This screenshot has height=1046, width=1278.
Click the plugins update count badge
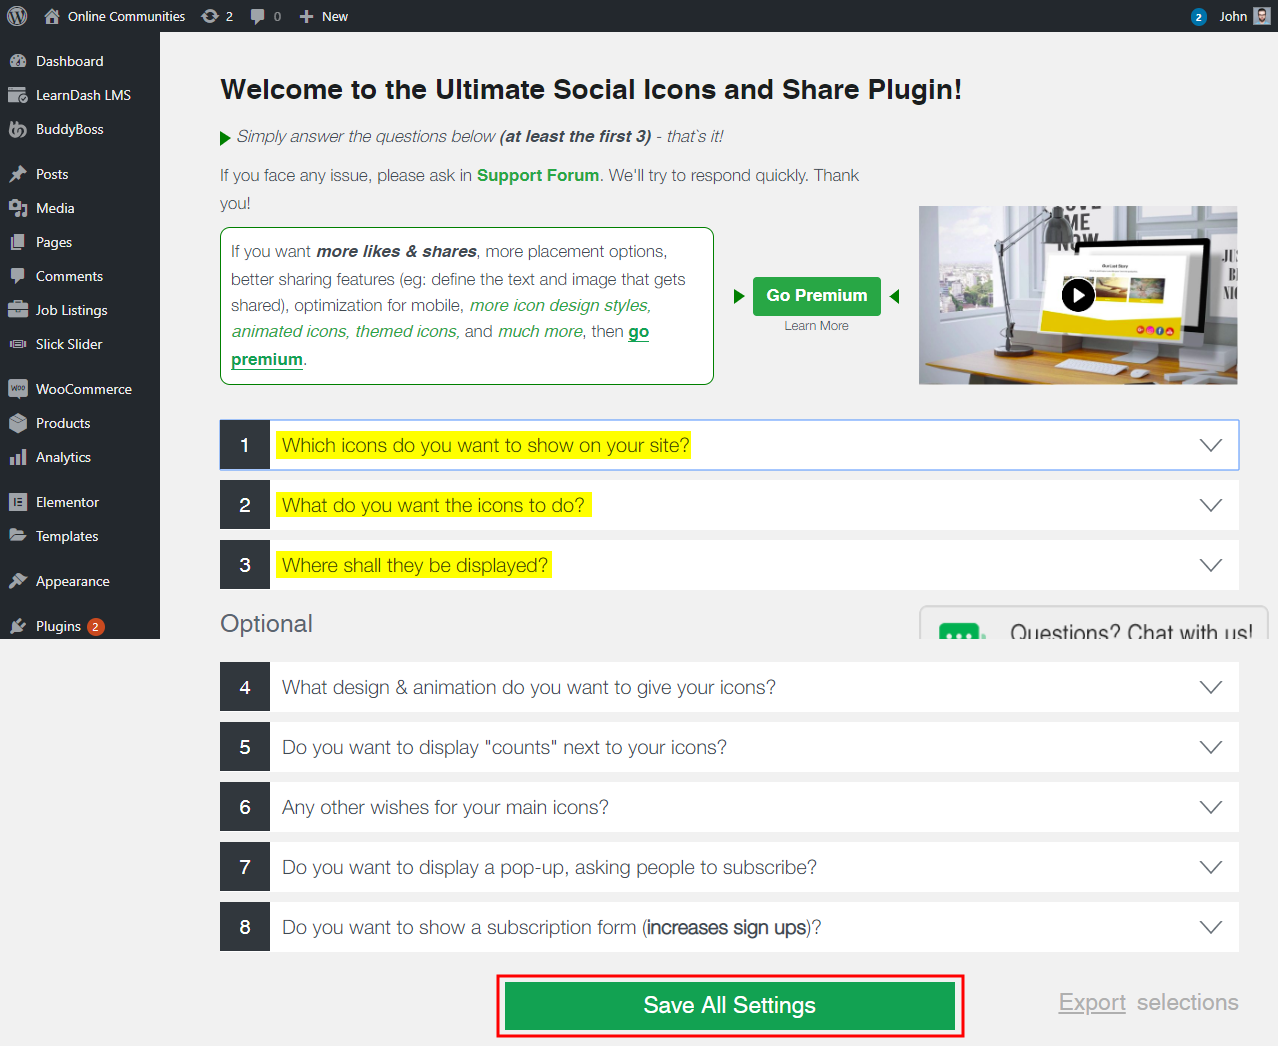[95, 627]
